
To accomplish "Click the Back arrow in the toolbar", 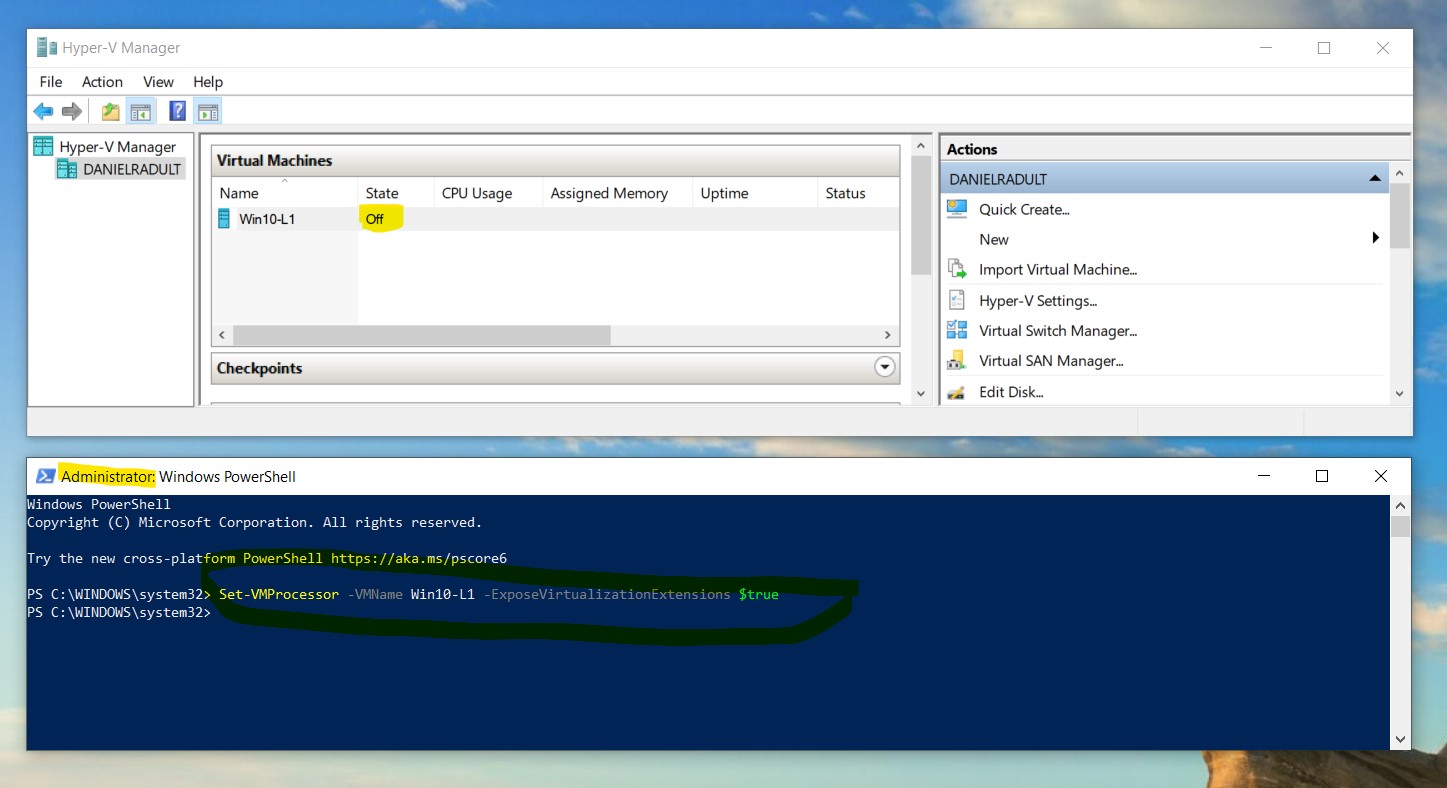I will [x=43, y=112].
